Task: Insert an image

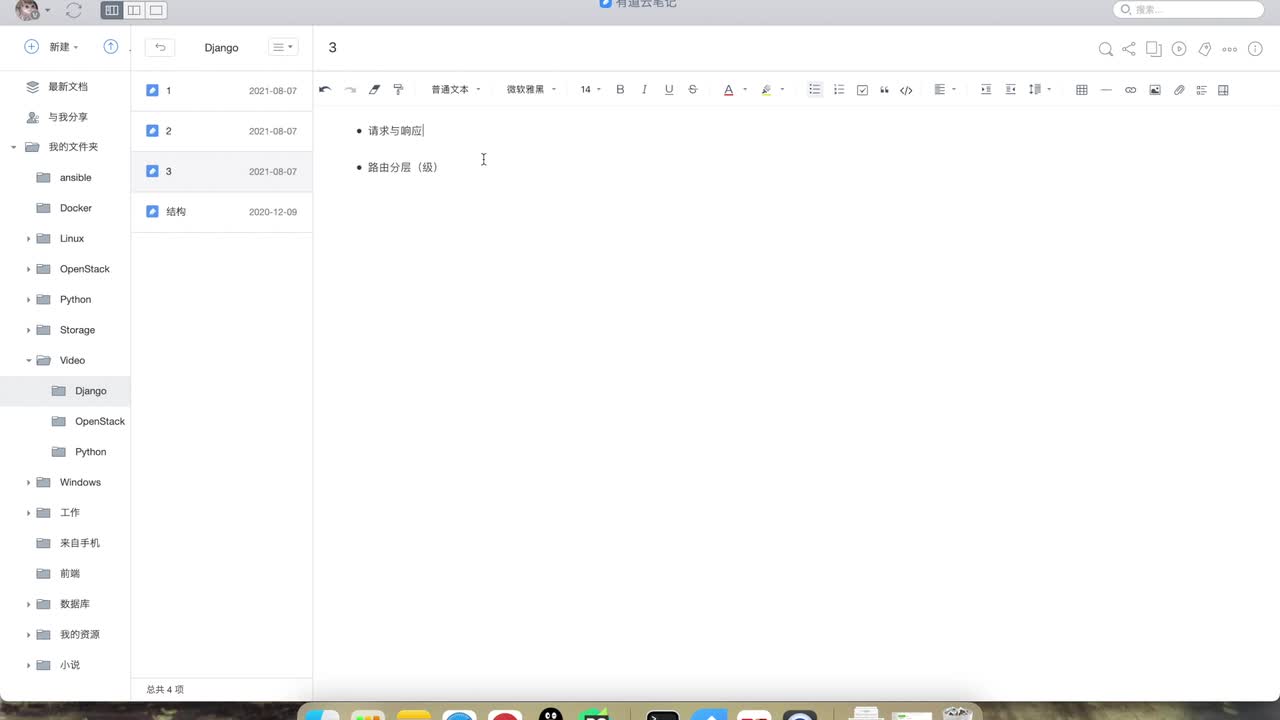Action: click(x=1155, y=90)
